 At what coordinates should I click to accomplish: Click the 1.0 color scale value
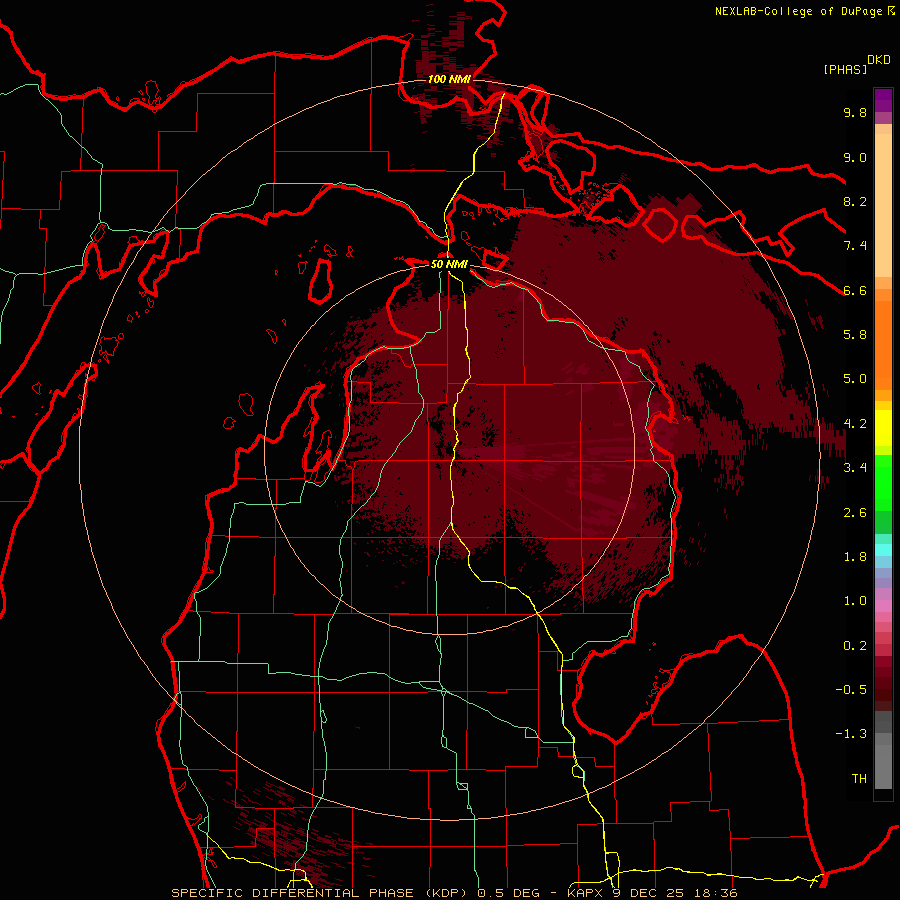pyautogui.click(x=855, y=601)
